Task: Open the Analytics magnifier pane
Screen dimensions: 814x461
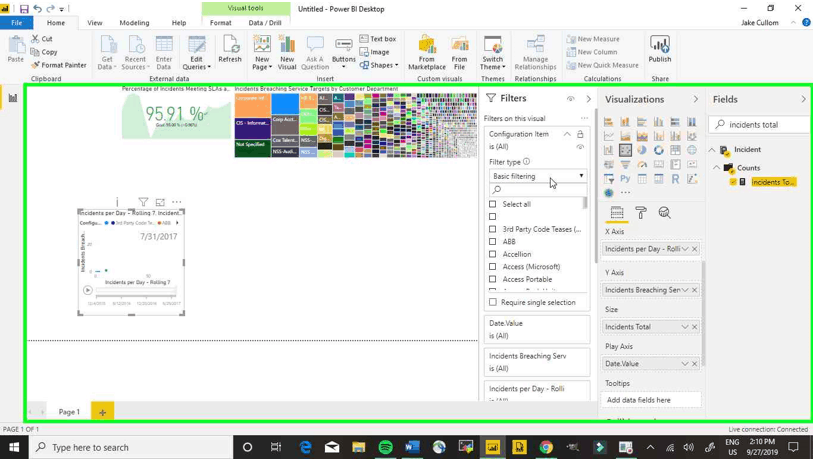Action: tap(664, 212)
